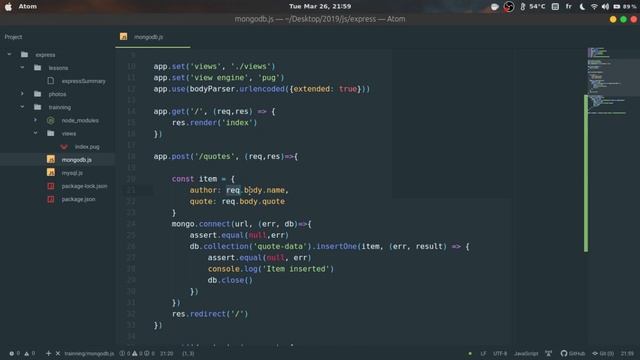Select the mongodb.js editor tab

click(x=153, y=37)
